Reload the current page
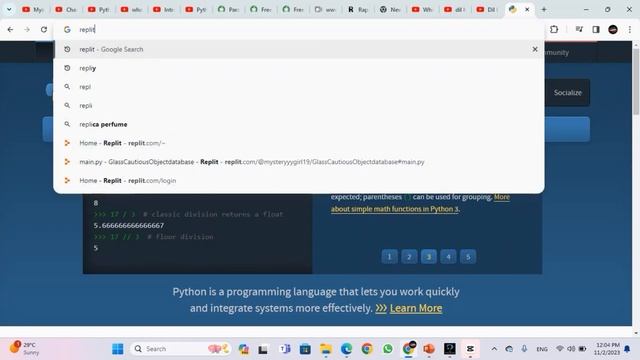 44,29
